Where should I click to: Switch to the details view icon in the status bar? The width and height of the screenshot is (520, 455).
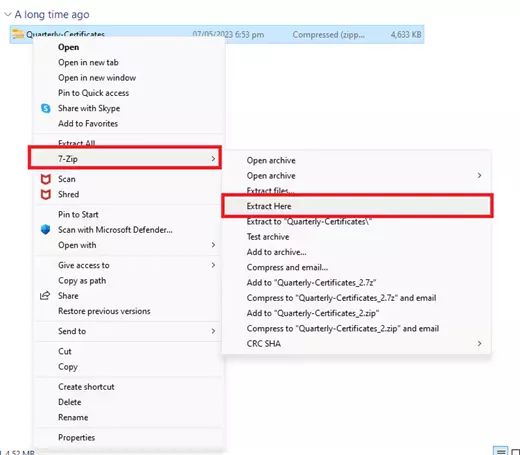click(x=501, y=451)
